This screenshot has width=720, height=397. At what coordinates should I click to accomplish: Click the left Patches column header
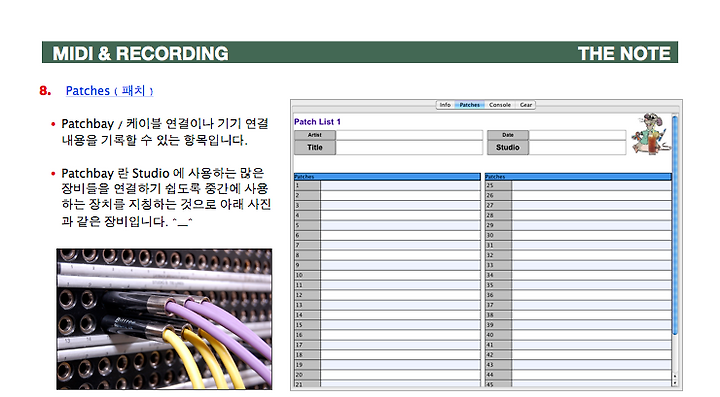[387, 177]
